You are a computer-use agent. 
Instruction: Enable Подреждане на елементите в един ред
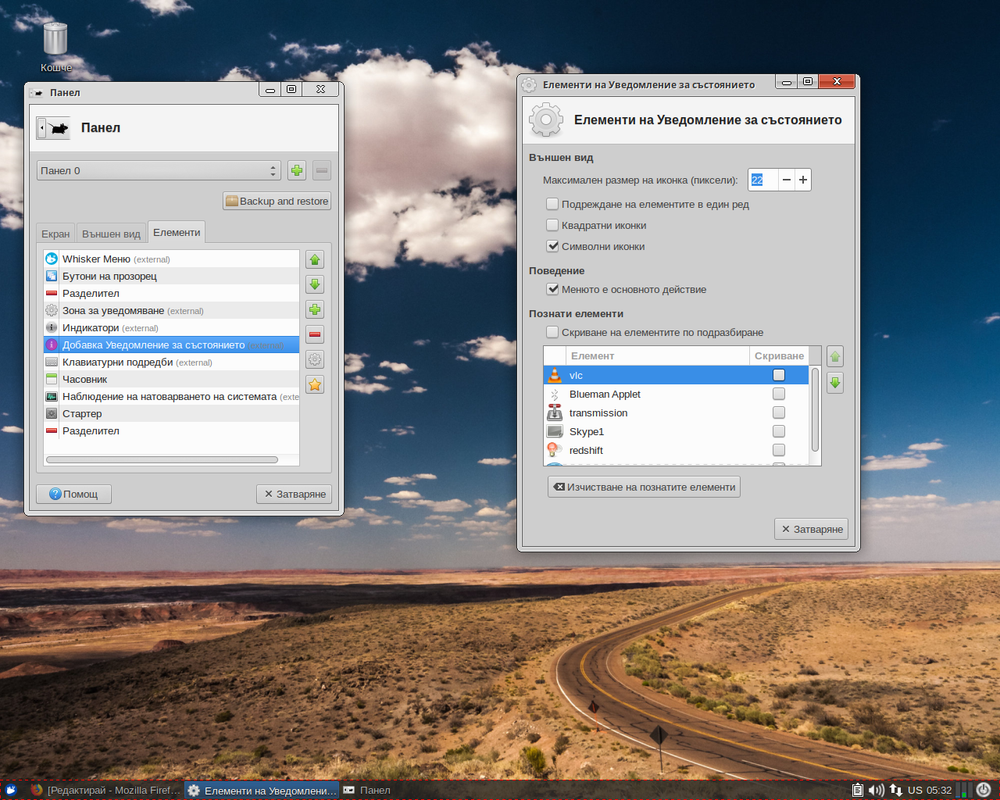(x=552, y=204)
